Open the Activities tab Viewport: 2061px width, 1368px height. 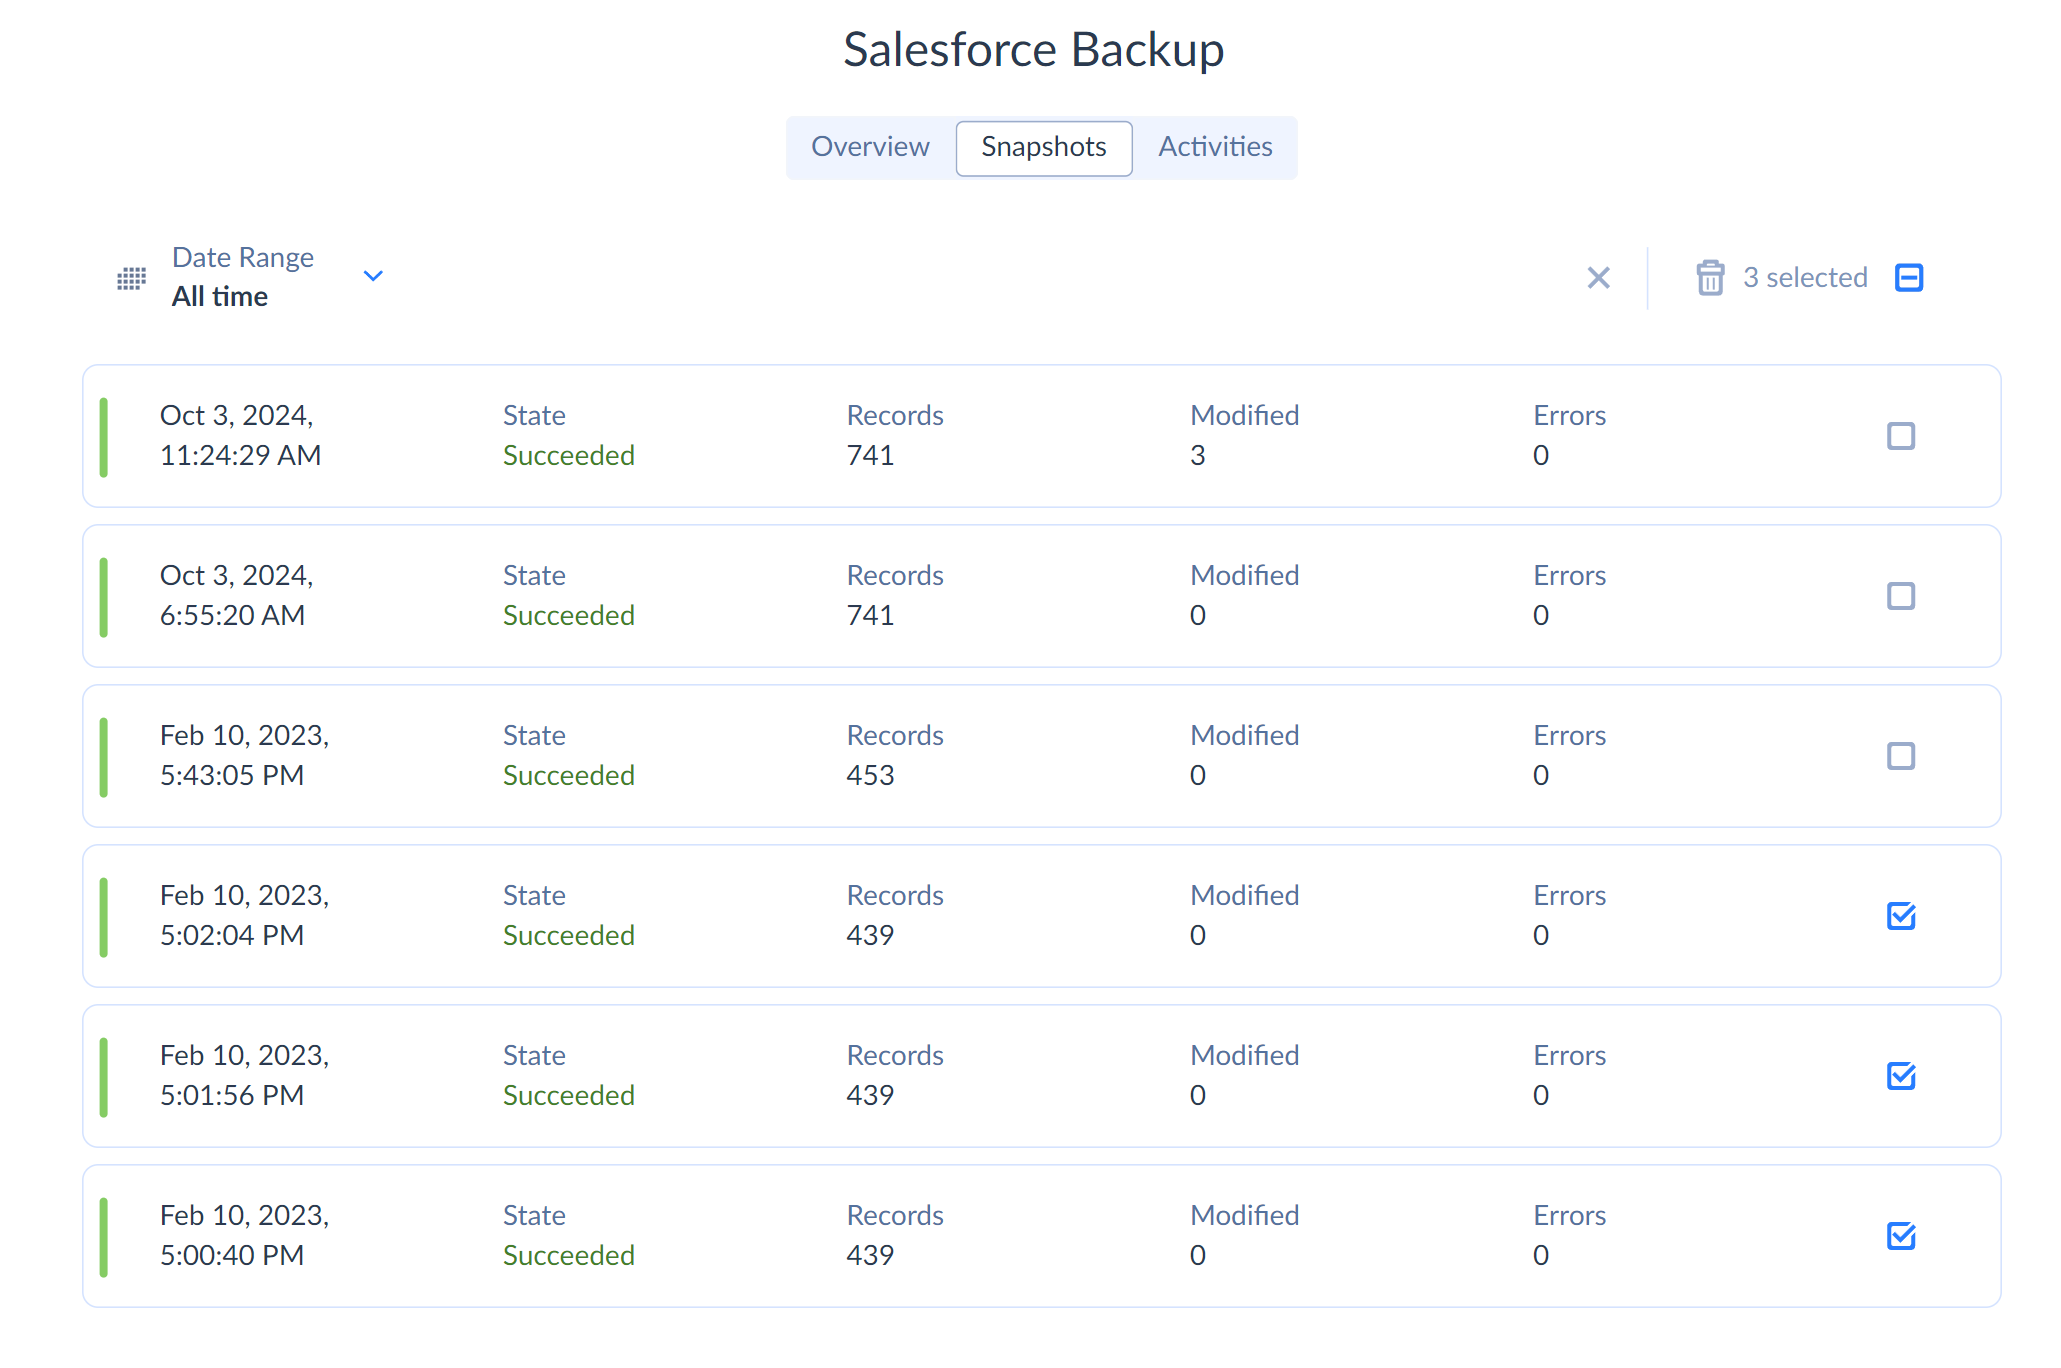tap(1215, 147)
